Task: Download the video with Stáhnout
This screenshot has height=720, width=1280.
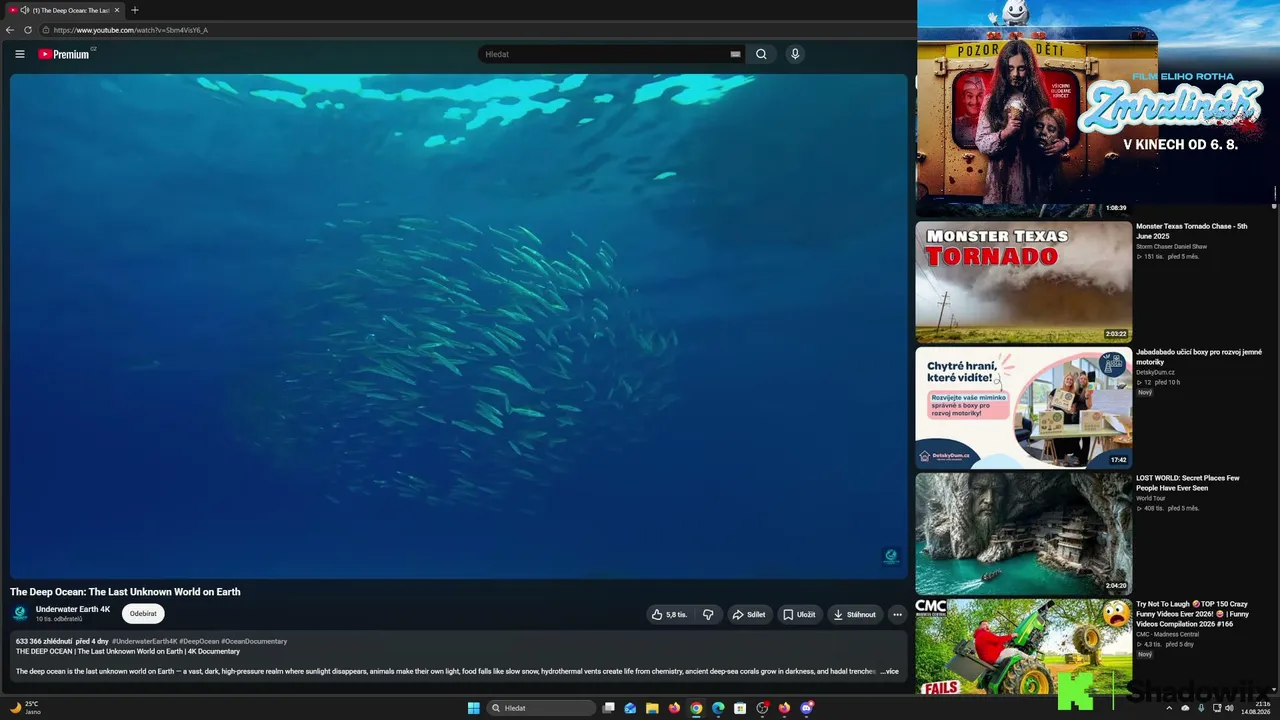Action: (854, 614)
